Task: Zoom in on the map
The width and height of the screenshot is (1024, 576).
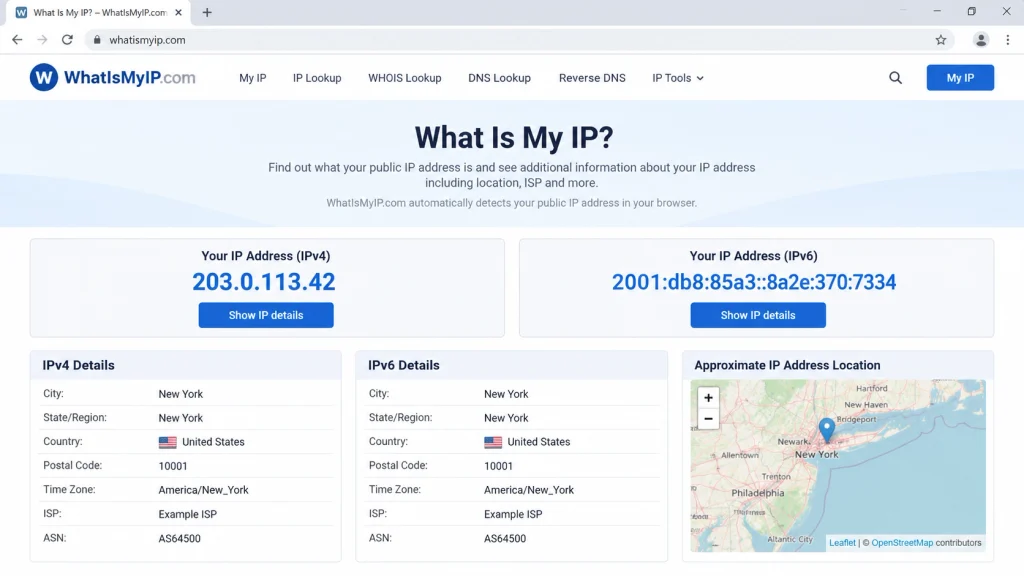Action: point(708,397)
